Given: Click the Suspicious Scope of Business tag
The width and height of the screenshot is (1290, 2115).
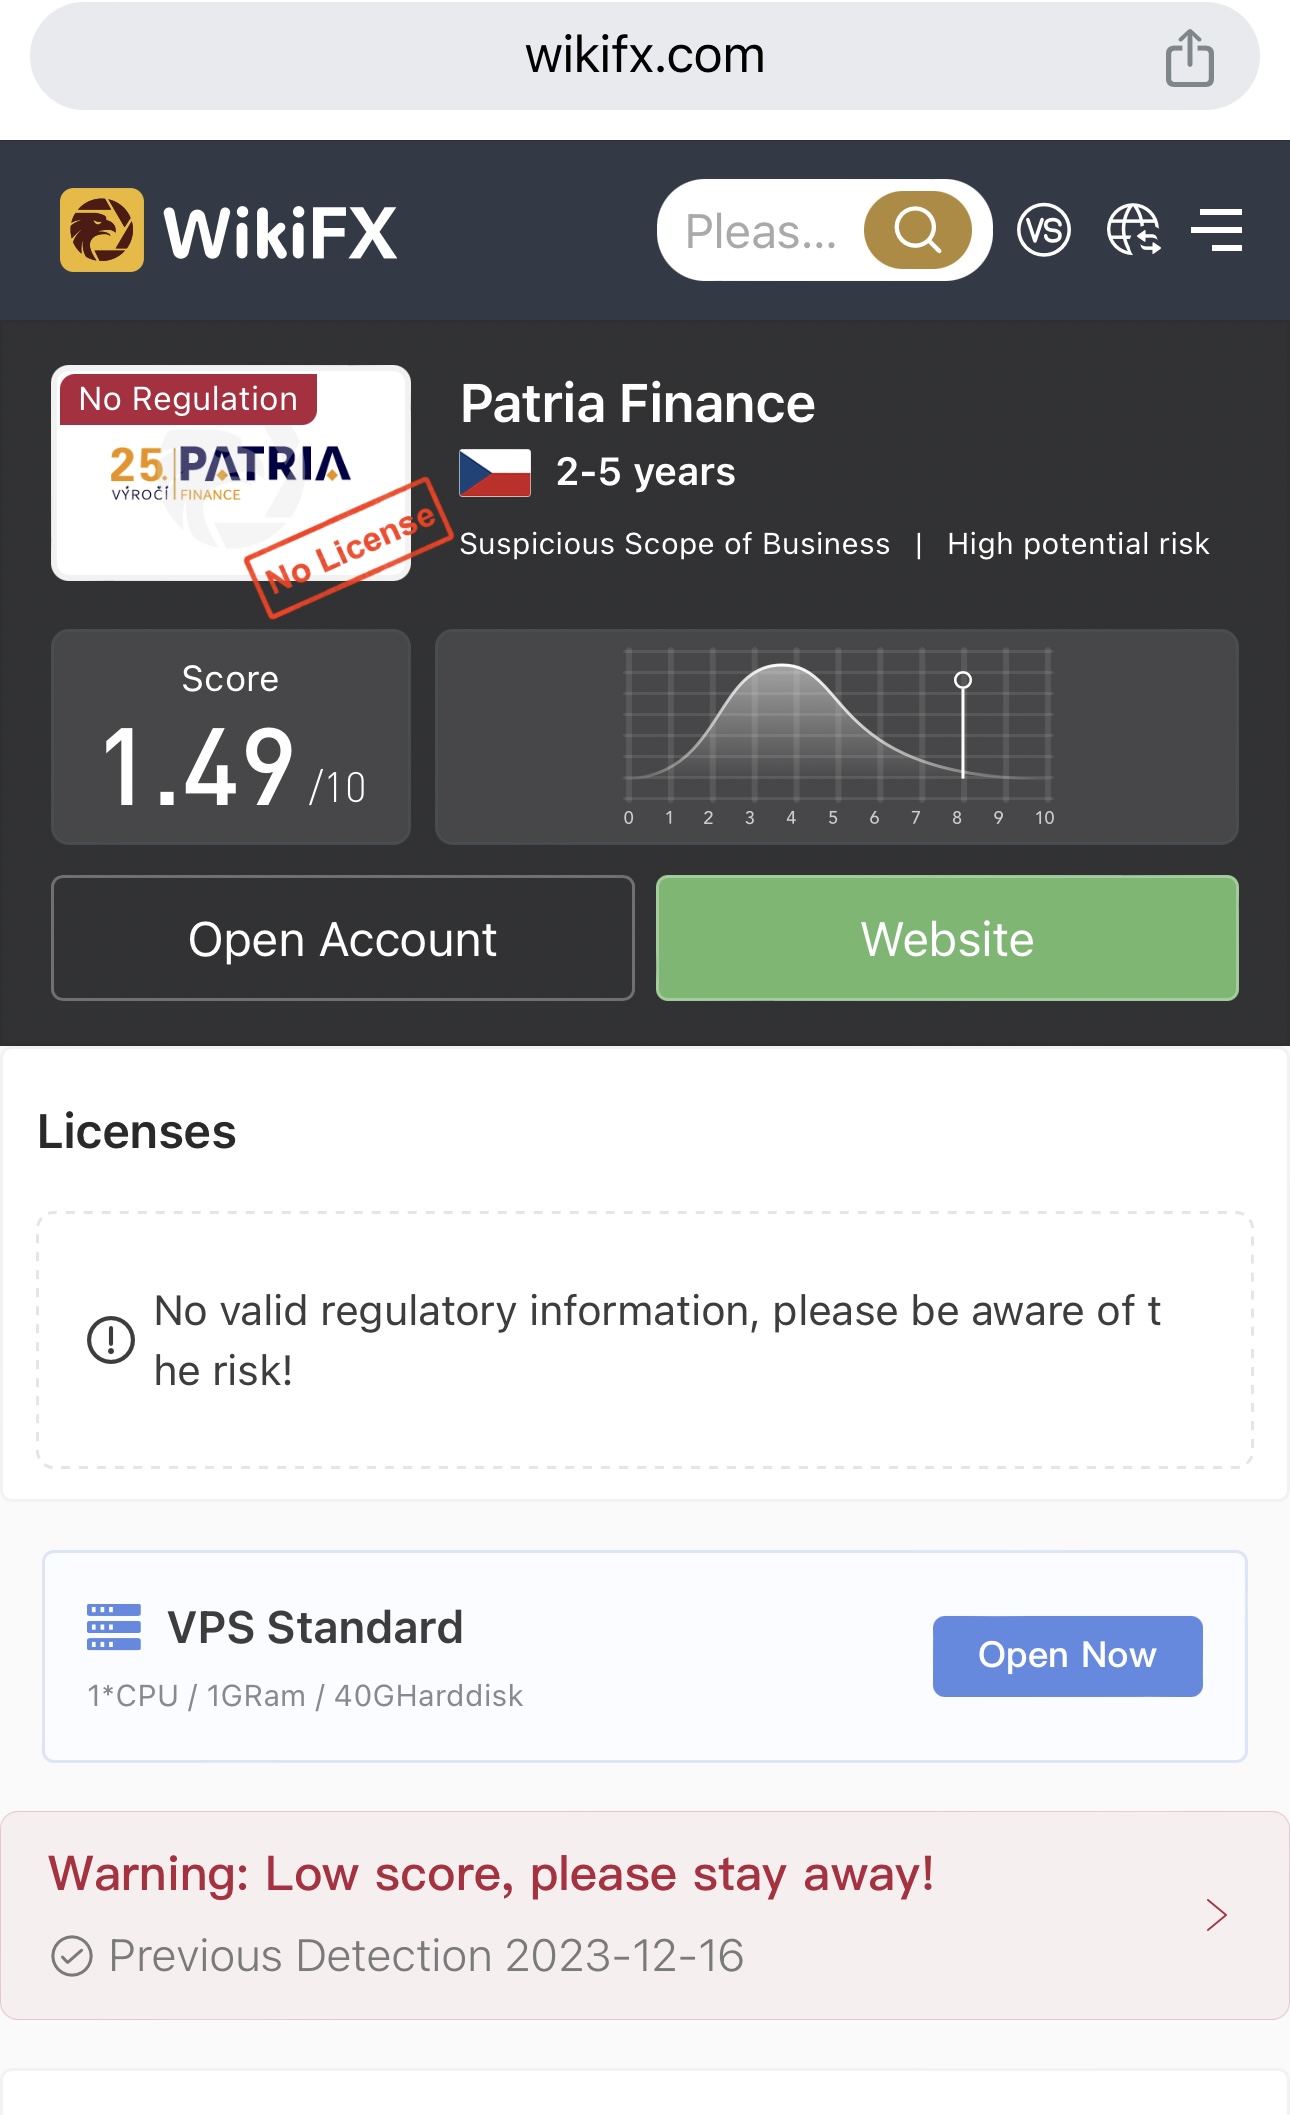Looking at the screenshot, I should (x=675, y=544).
